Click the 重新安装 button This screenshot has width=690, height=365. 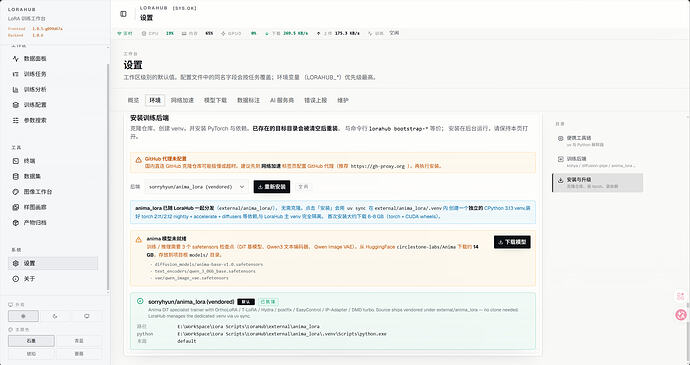pyautogui.click(x=272, y=187)
